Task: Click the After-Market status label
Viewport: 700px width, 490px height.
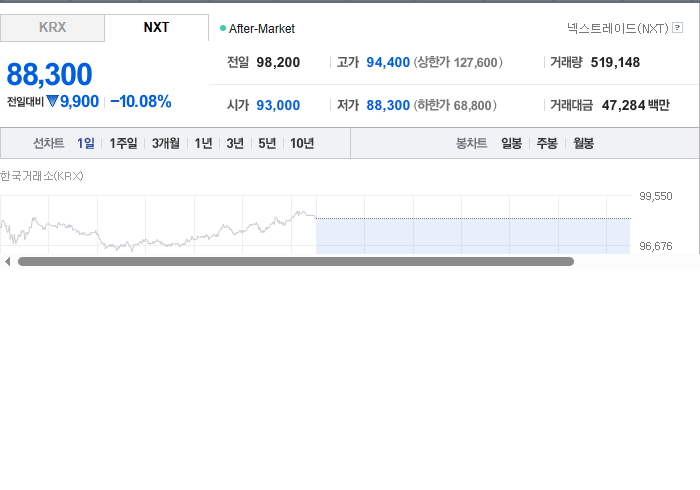Action: [x=262, y=29]
